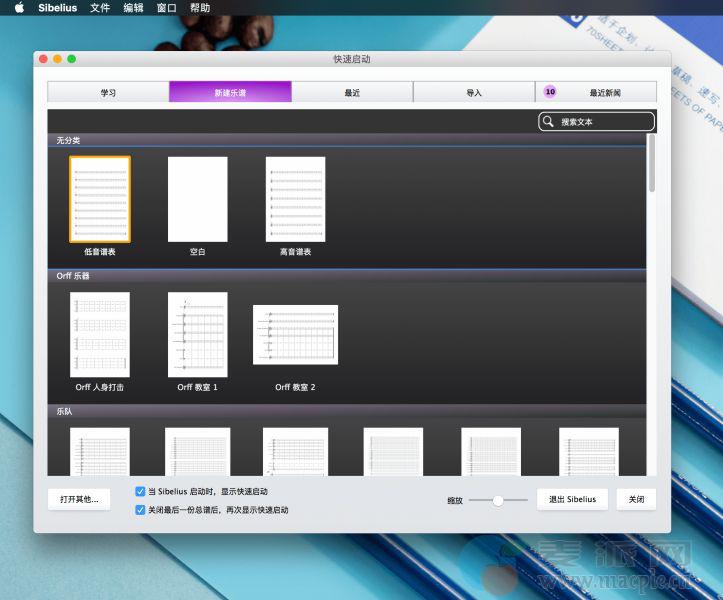Select the Orff 人身打击 template
Image resolution: width=723 pixels, height=600 pixels.
coord(99,334)
